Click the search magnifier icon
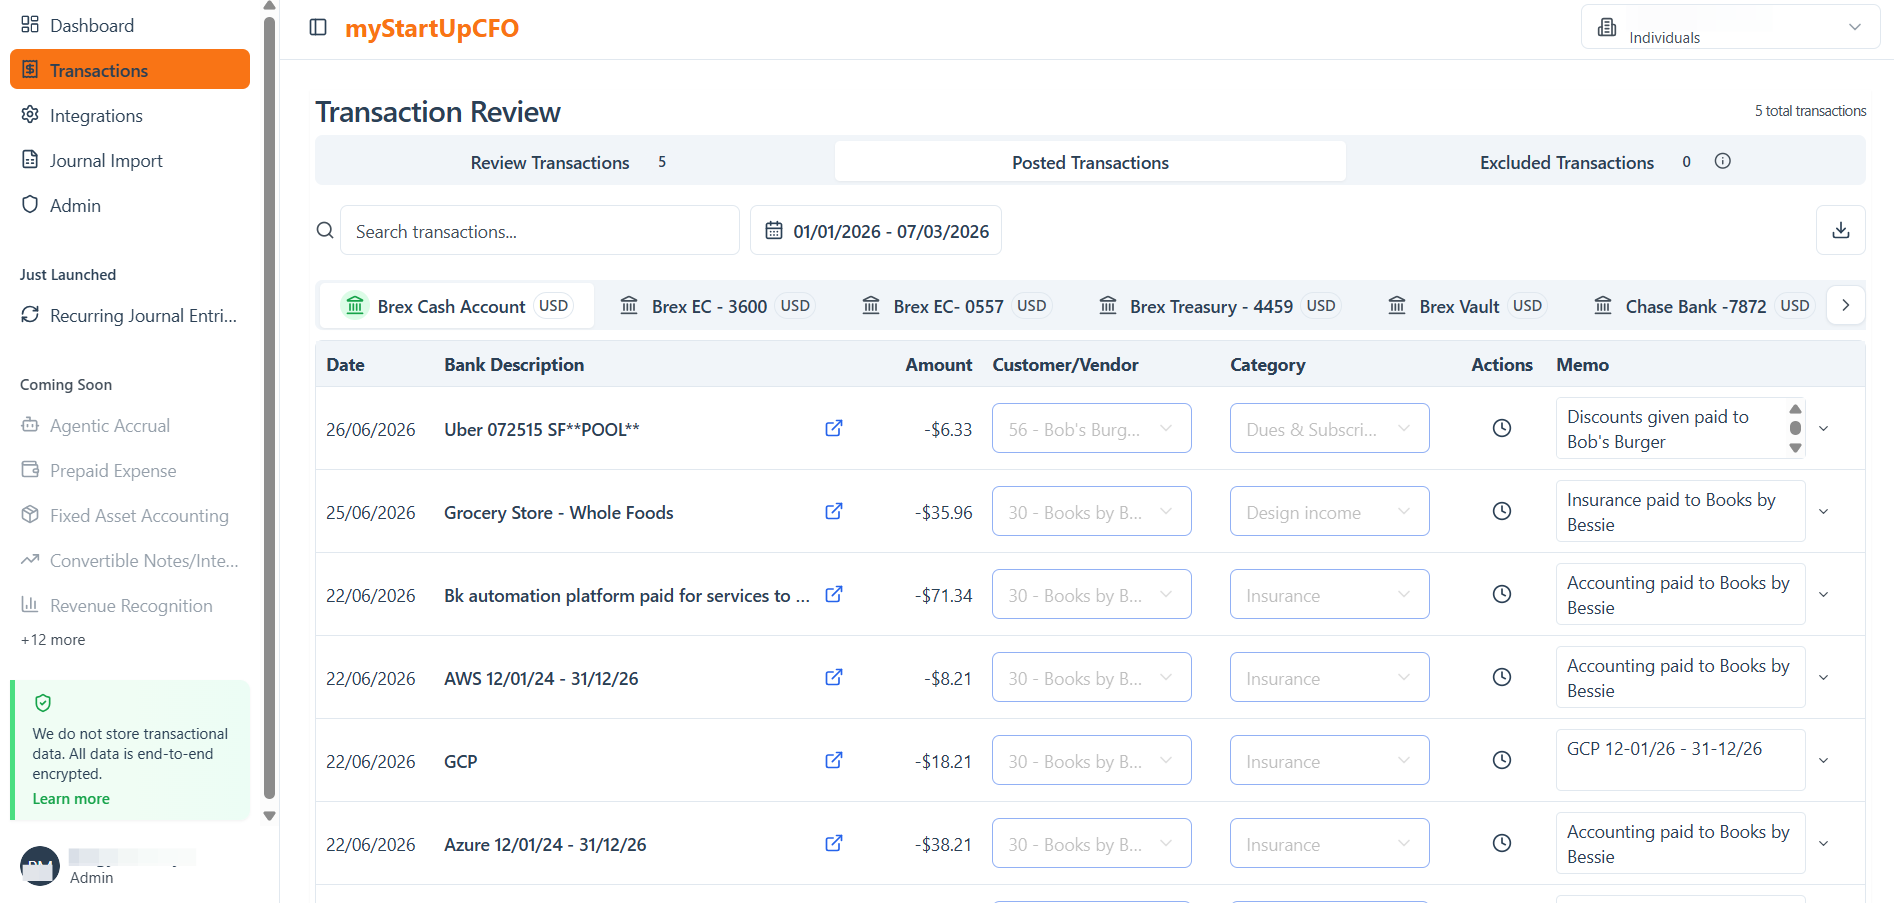 point(325,230)
